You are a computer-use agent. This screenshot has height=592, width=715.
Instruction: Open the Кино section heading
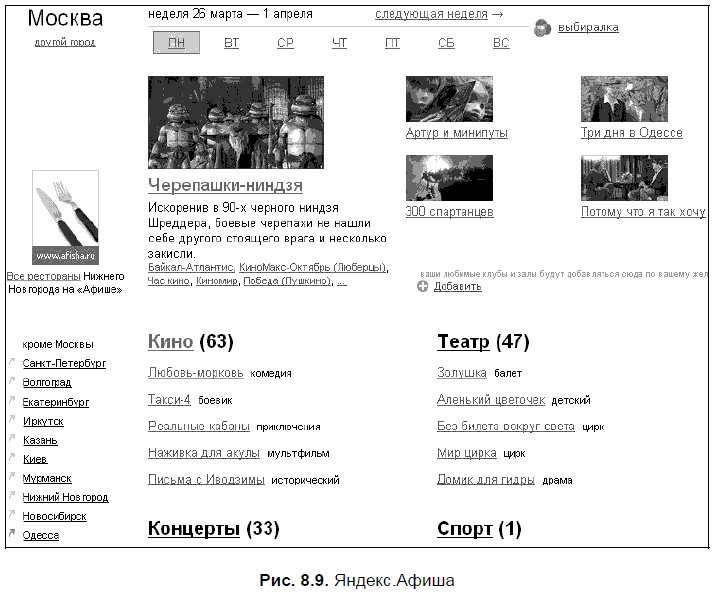170,342
